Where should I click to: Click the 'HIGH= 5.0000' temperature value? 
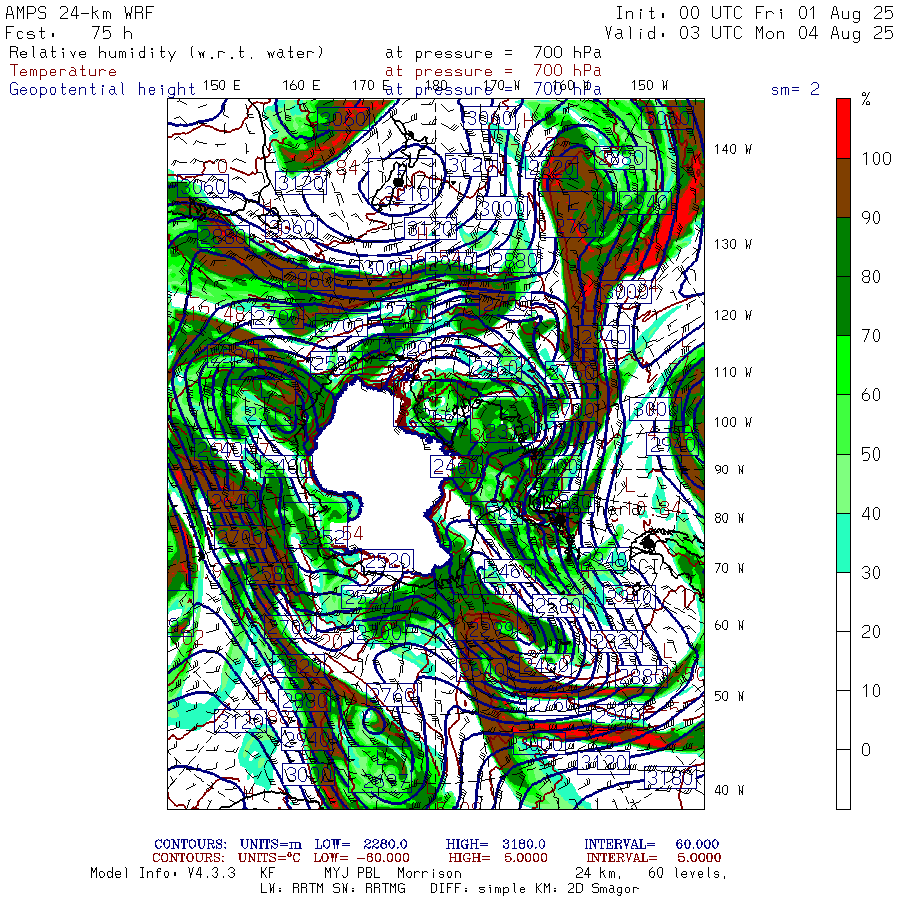click(498, 858)
